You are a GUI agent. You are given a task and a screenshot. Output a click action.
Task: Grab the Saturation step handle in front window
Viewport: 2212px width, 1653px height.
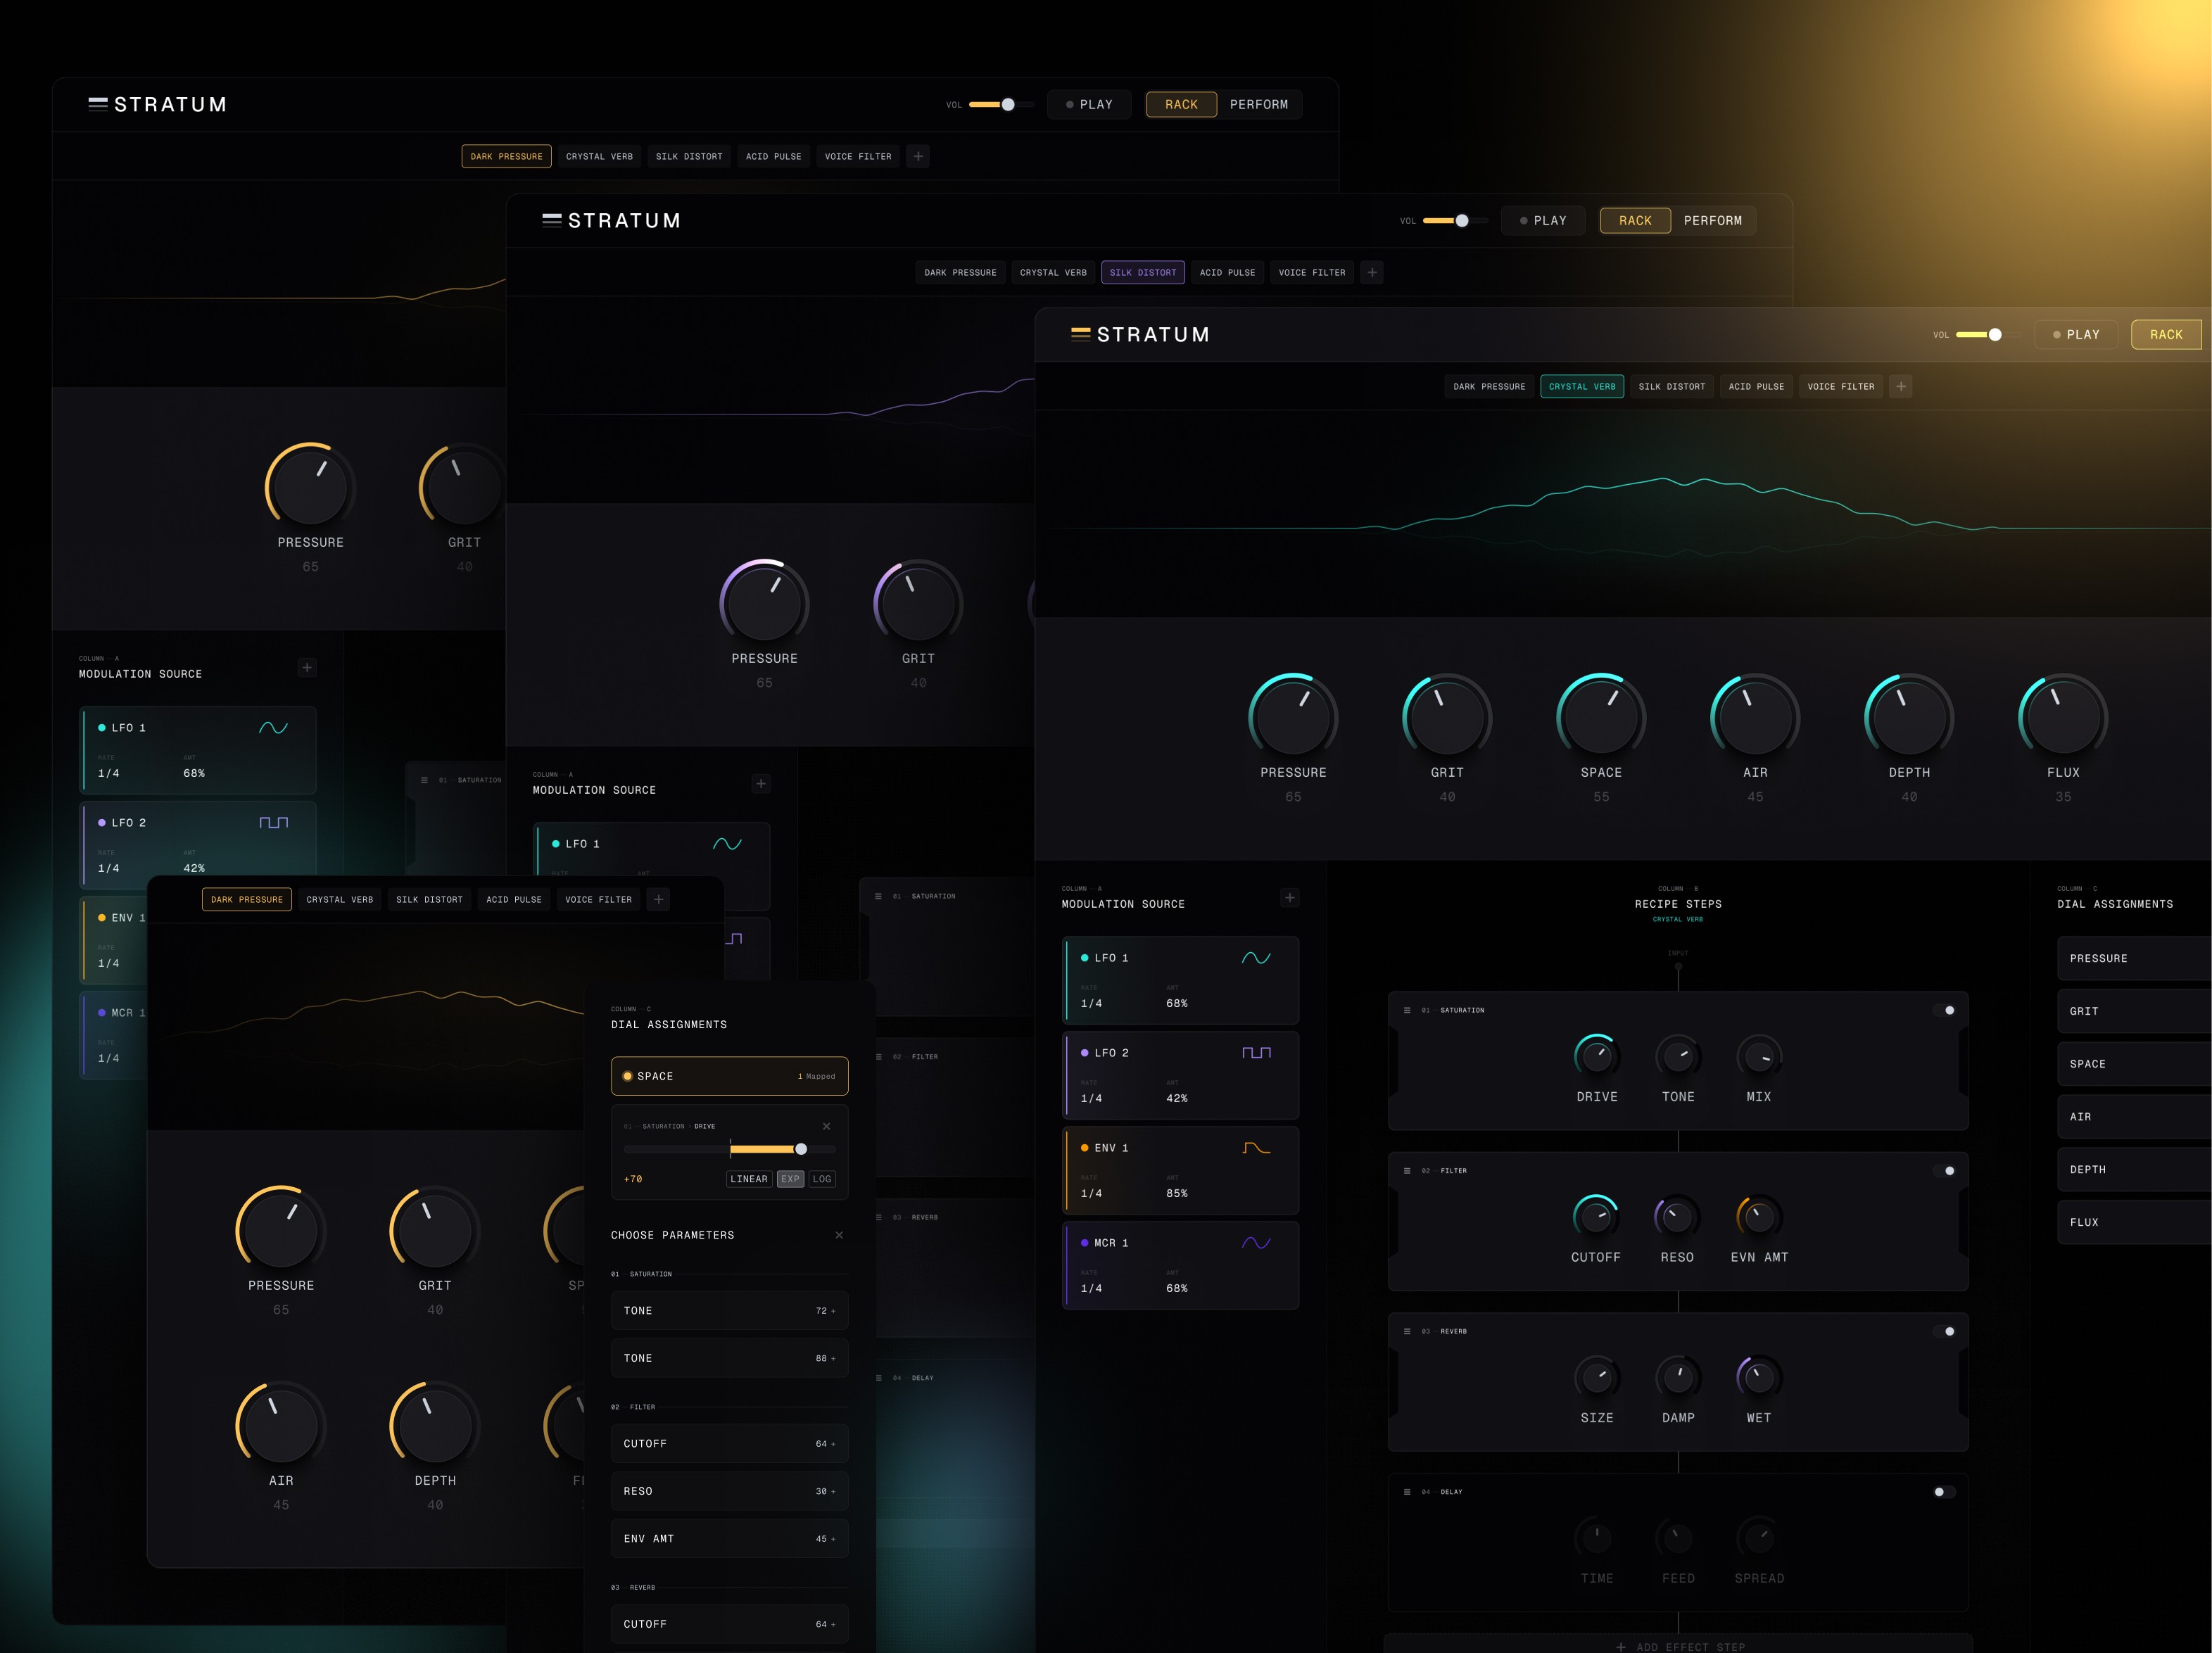1407,1010
